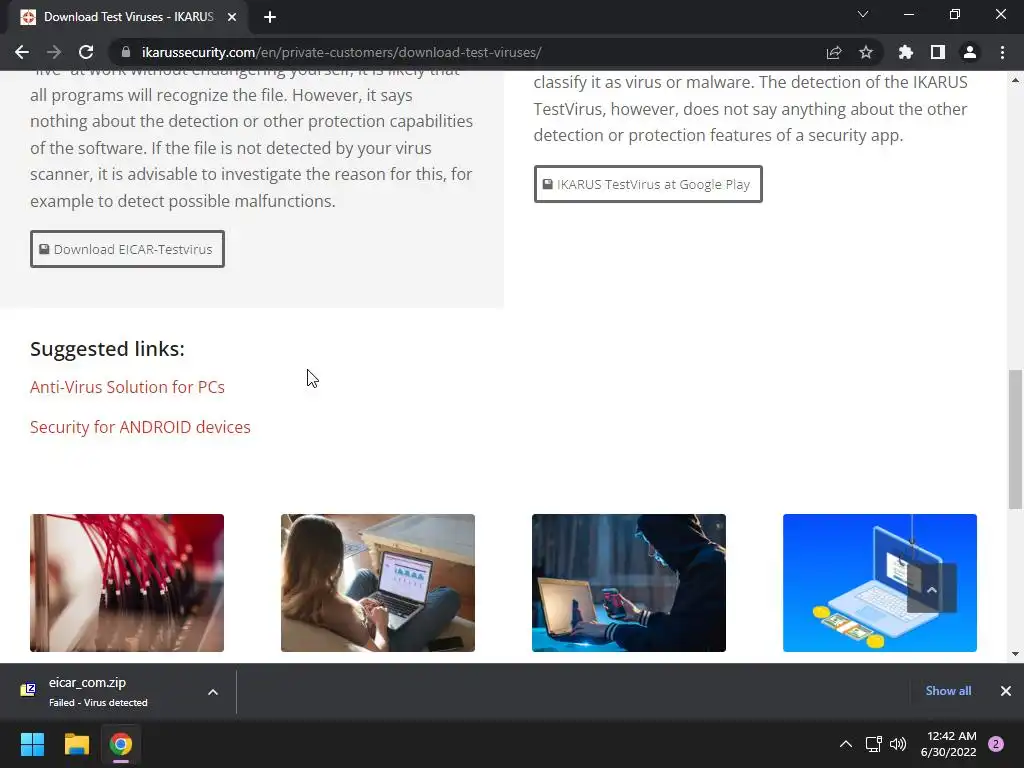This screenshot has height=768, width=1024.
Task: Open the Windows Start menu
Action: point(32,744)
